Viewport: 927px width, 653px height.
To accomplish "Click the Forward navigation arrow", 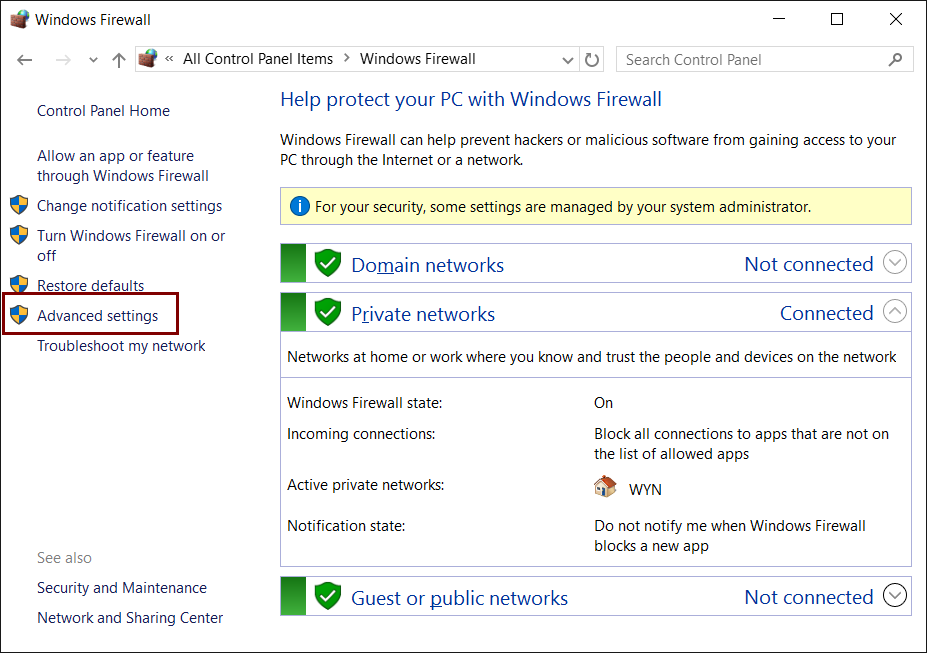I will (x=63, y=60).
